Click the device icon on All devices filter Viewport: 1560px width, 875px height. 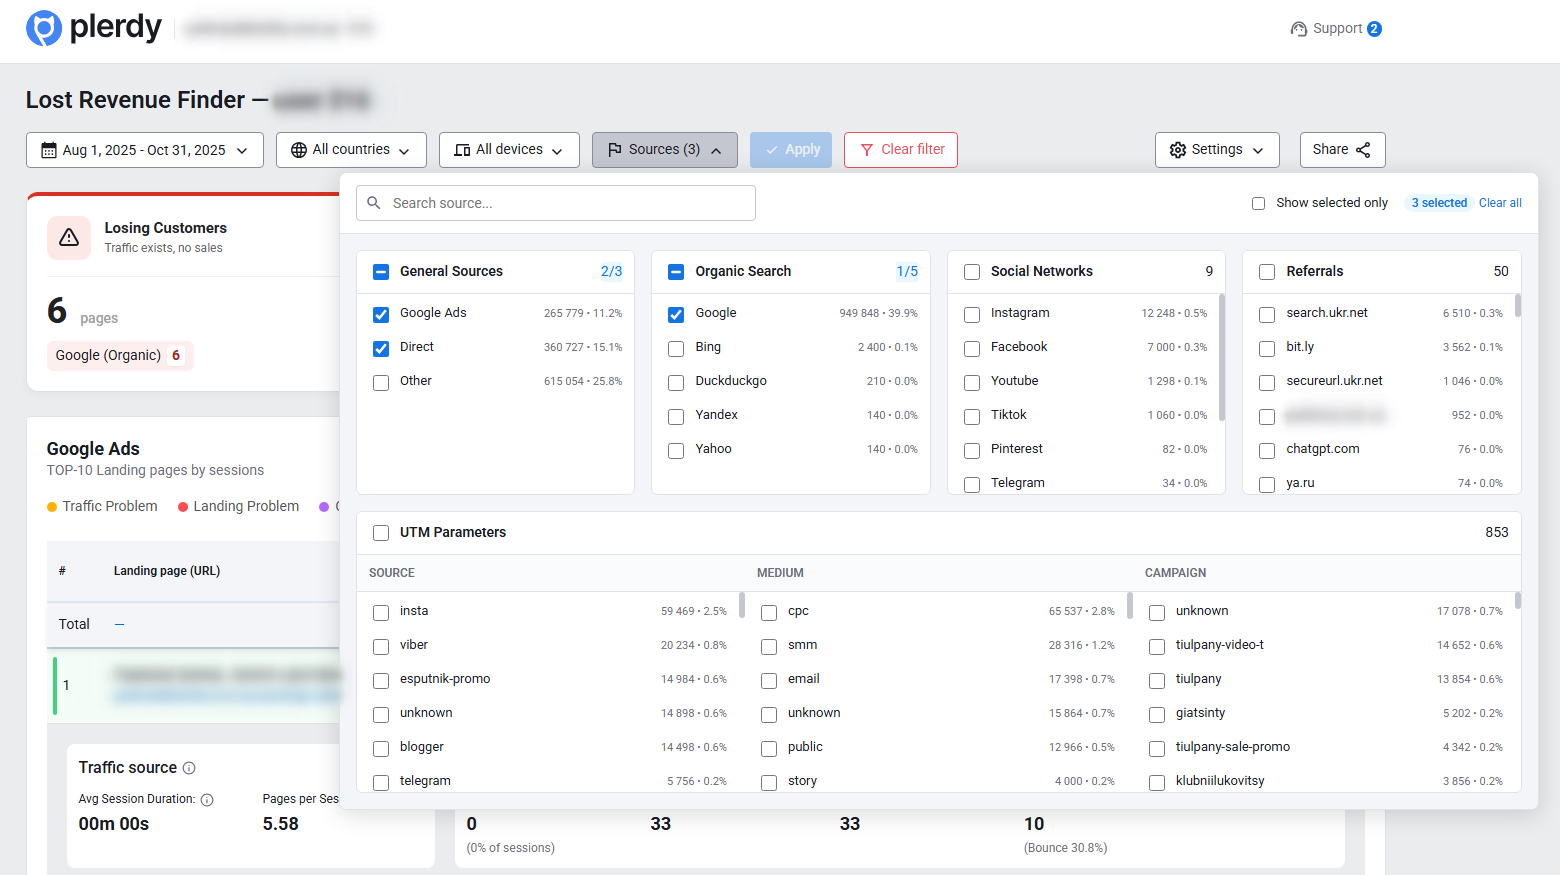click(461, 149)
